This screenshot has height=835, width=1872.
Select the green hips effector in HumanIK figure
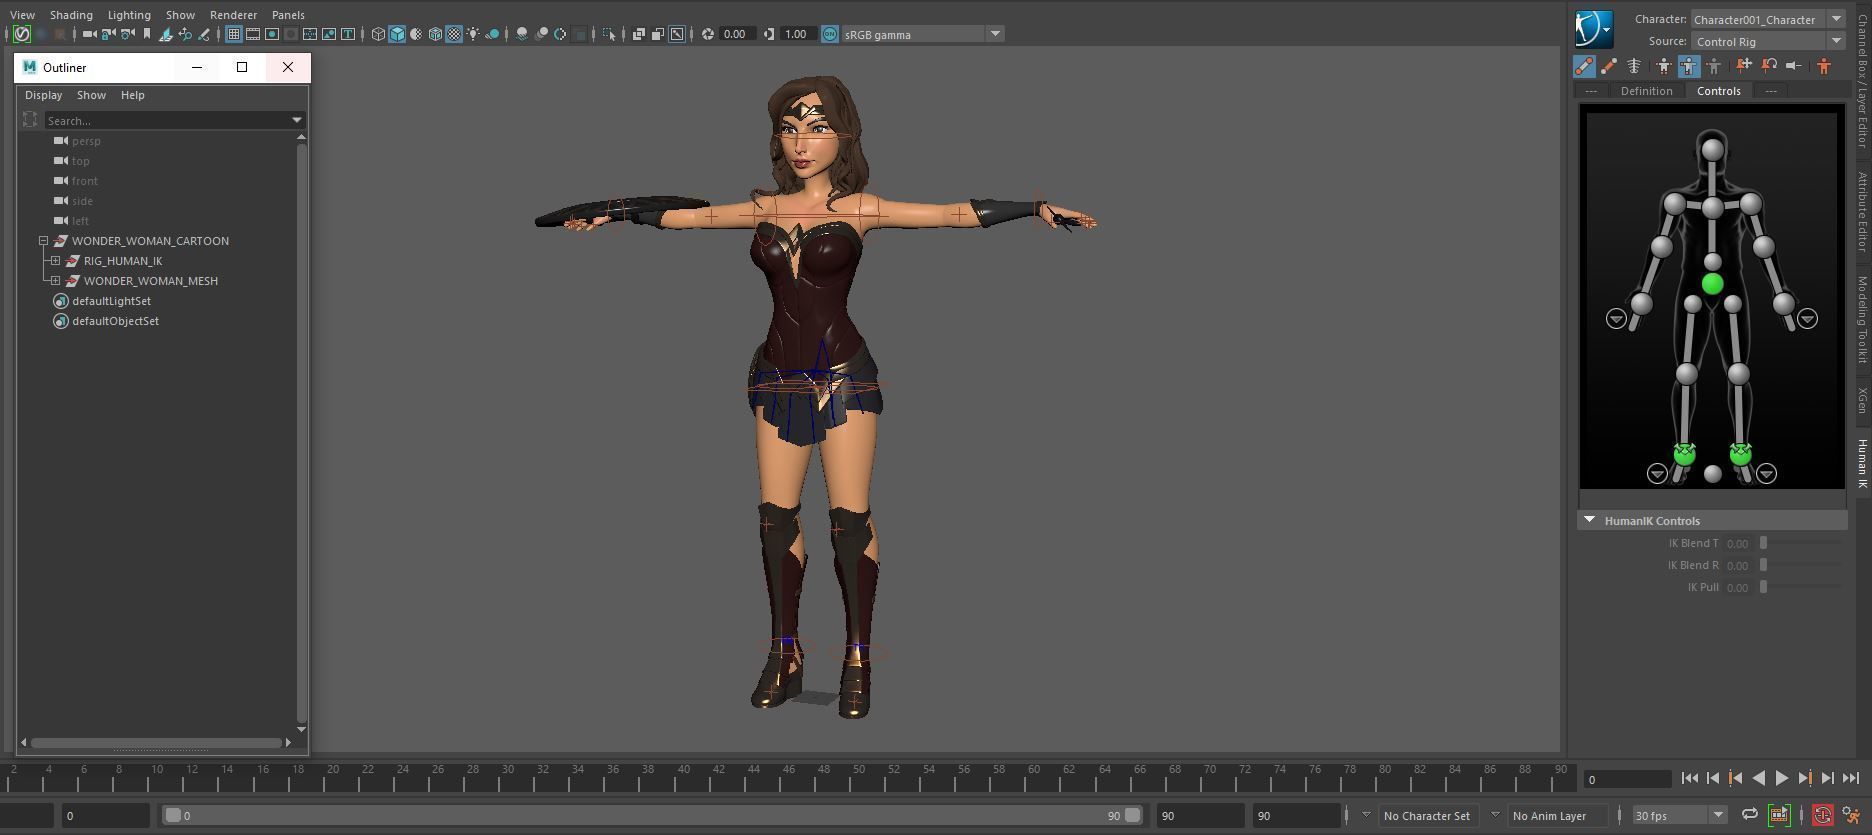[1712, 284]
